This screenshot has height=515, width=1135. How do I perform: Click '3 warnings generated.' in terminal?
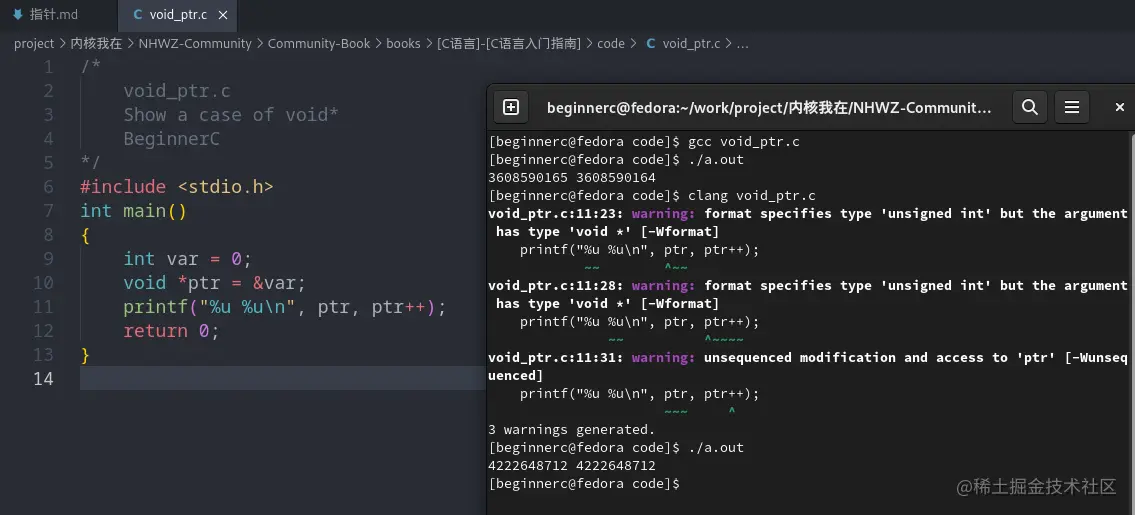572,430
